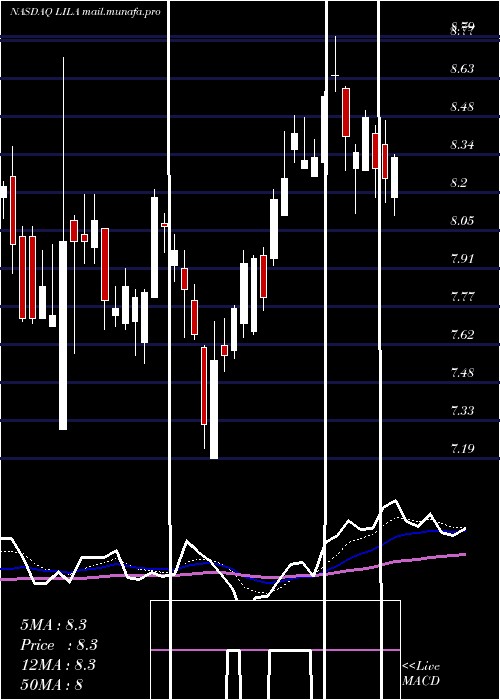This screenshot has width=500, height=700.
Task: Click the 7.33 price axis label
Action: coord(463,410)
